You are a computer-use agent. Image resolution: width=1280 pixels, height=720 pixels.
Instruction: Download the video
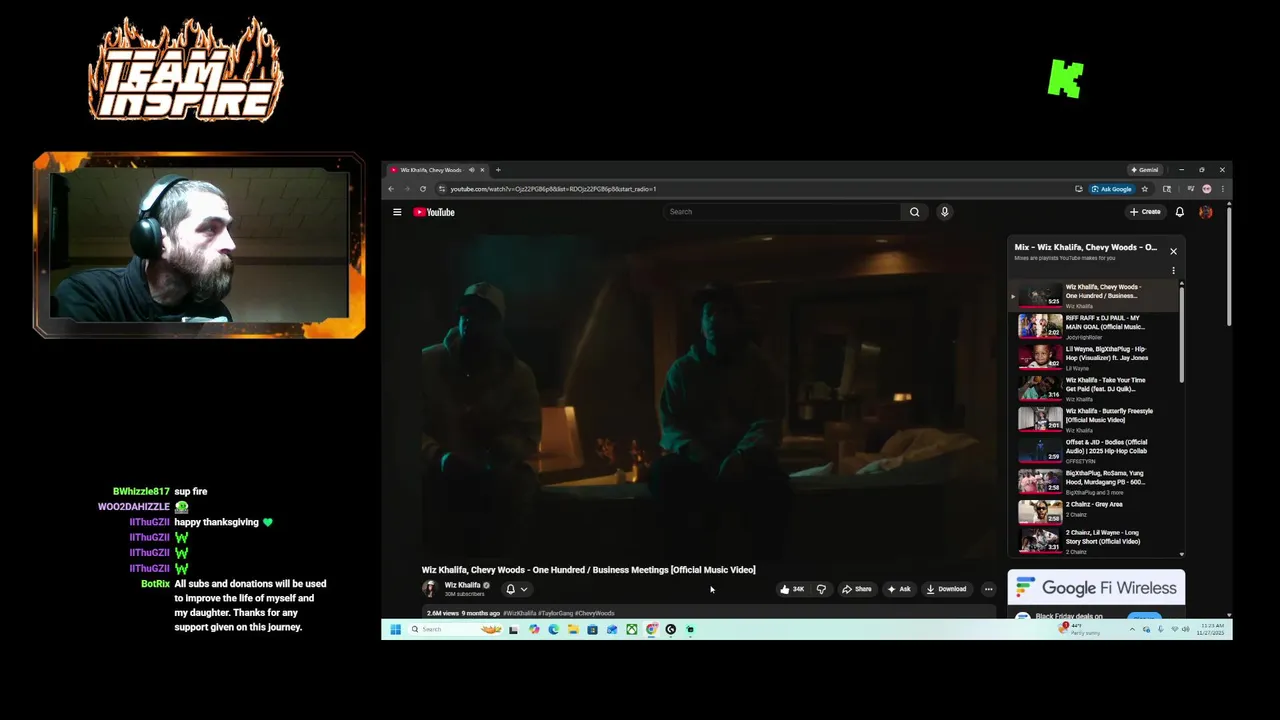coord(946,589)
